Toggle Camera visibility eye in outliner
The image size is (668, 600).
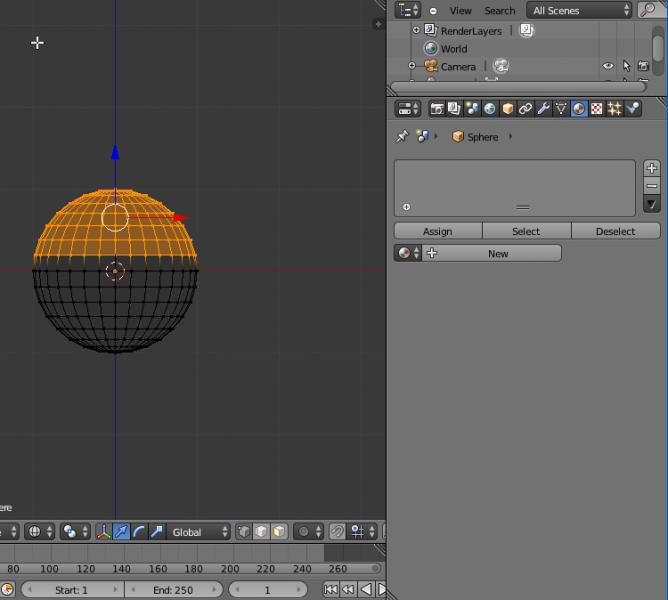click(607, 67)
